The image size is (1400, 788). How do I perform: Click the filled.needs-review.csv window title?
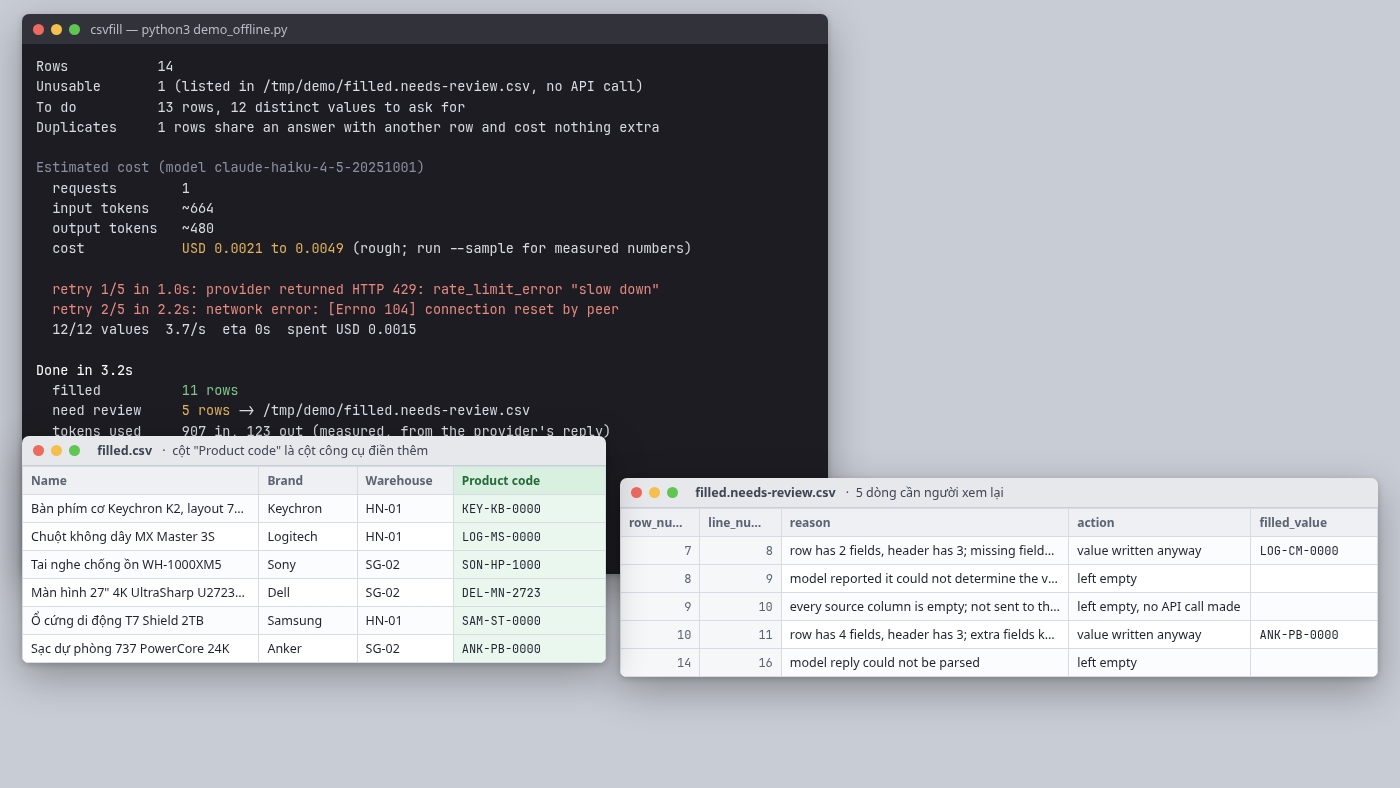pyautogui.click(x=765, y=493)
